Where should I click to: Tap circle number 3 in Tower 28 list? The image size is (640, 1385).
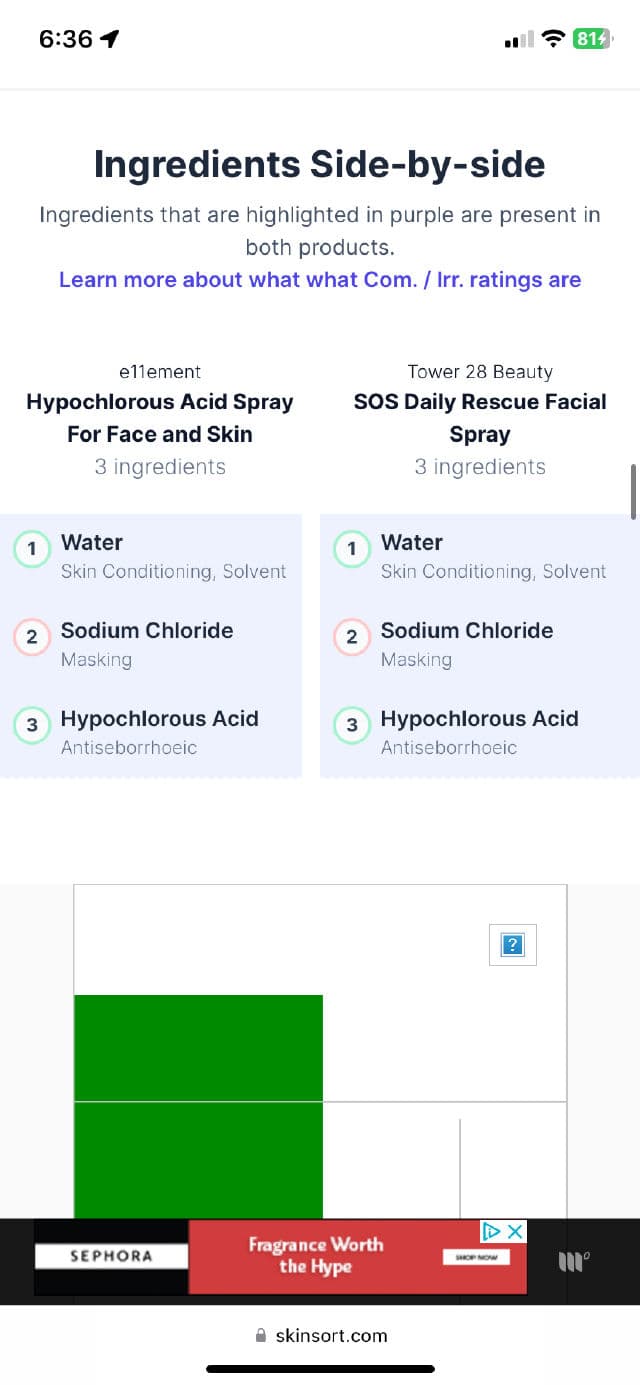point(352,725)
